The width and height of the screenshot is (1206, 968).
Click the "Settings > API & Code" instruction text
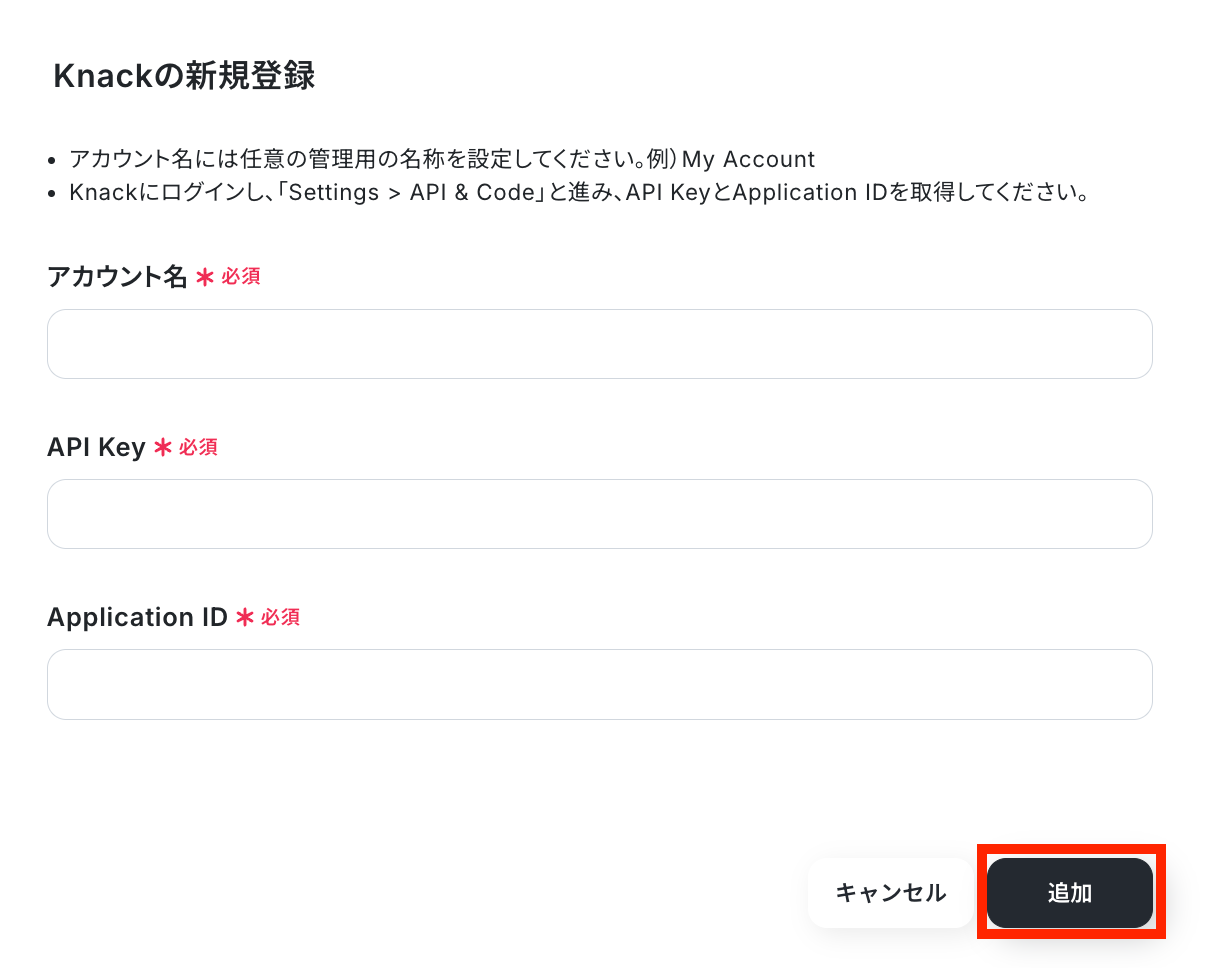[x=413, y=192]
